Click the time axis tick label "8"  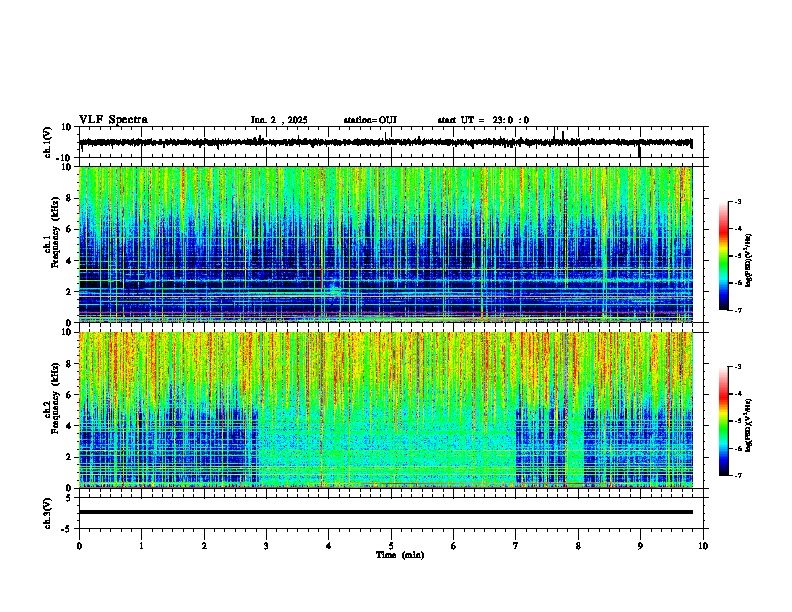(x=578, y=546)
